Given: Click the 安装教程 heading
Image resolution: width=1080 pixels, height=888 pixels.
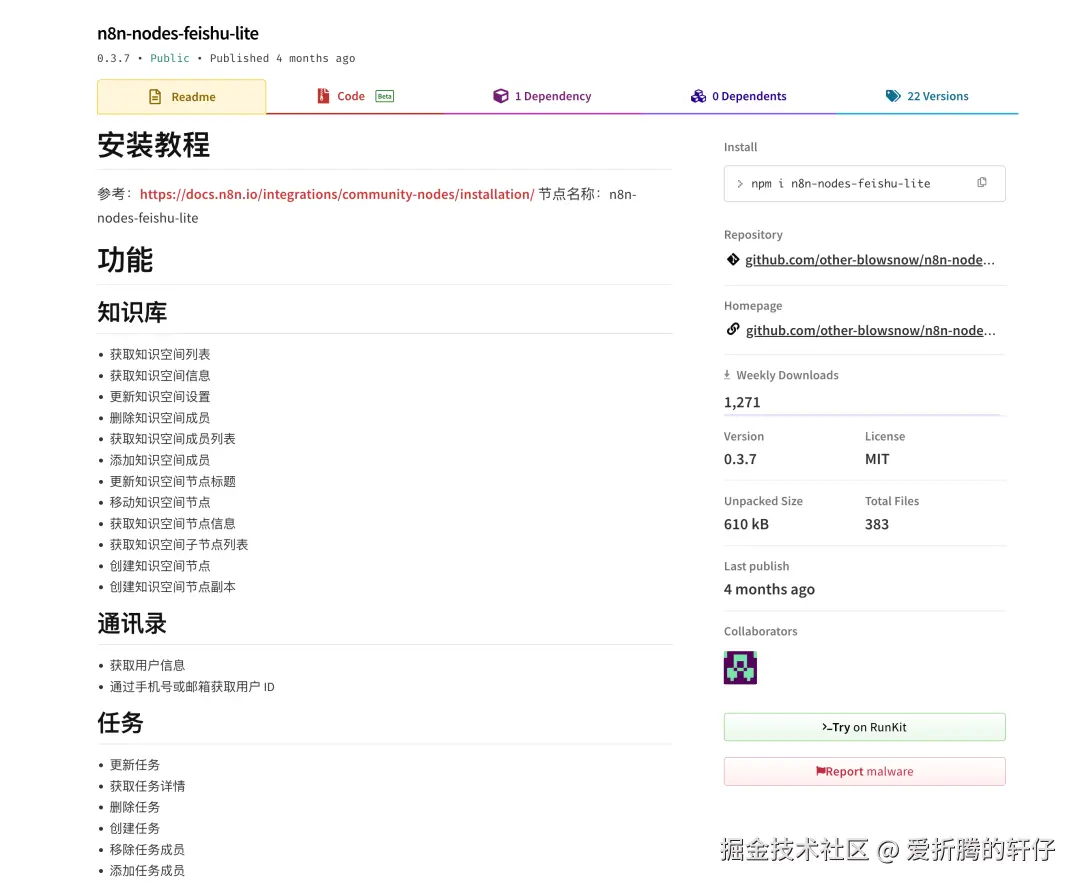Looking at the screenshot, I should click(153, 145).
